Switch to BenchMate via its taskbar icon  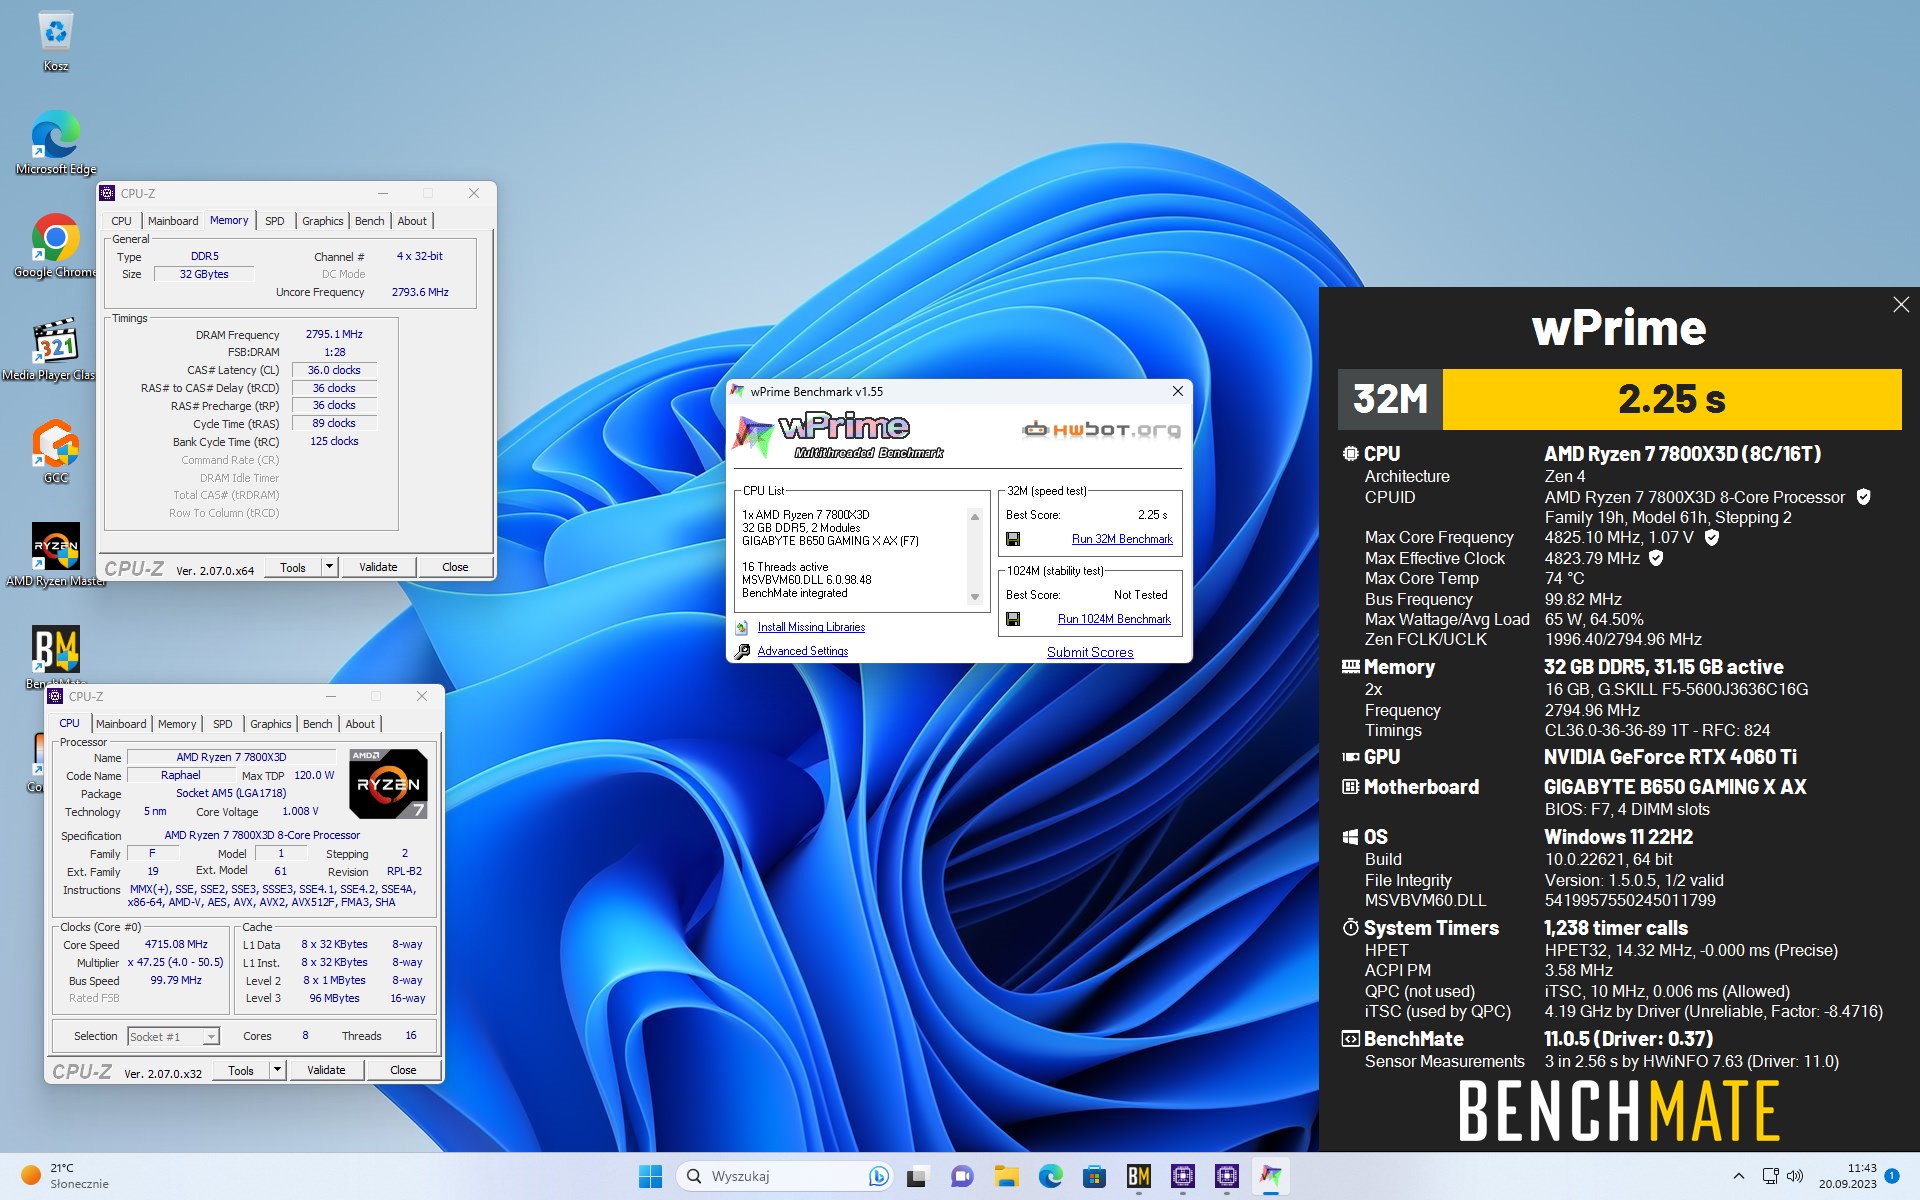pos(1138,1176)
